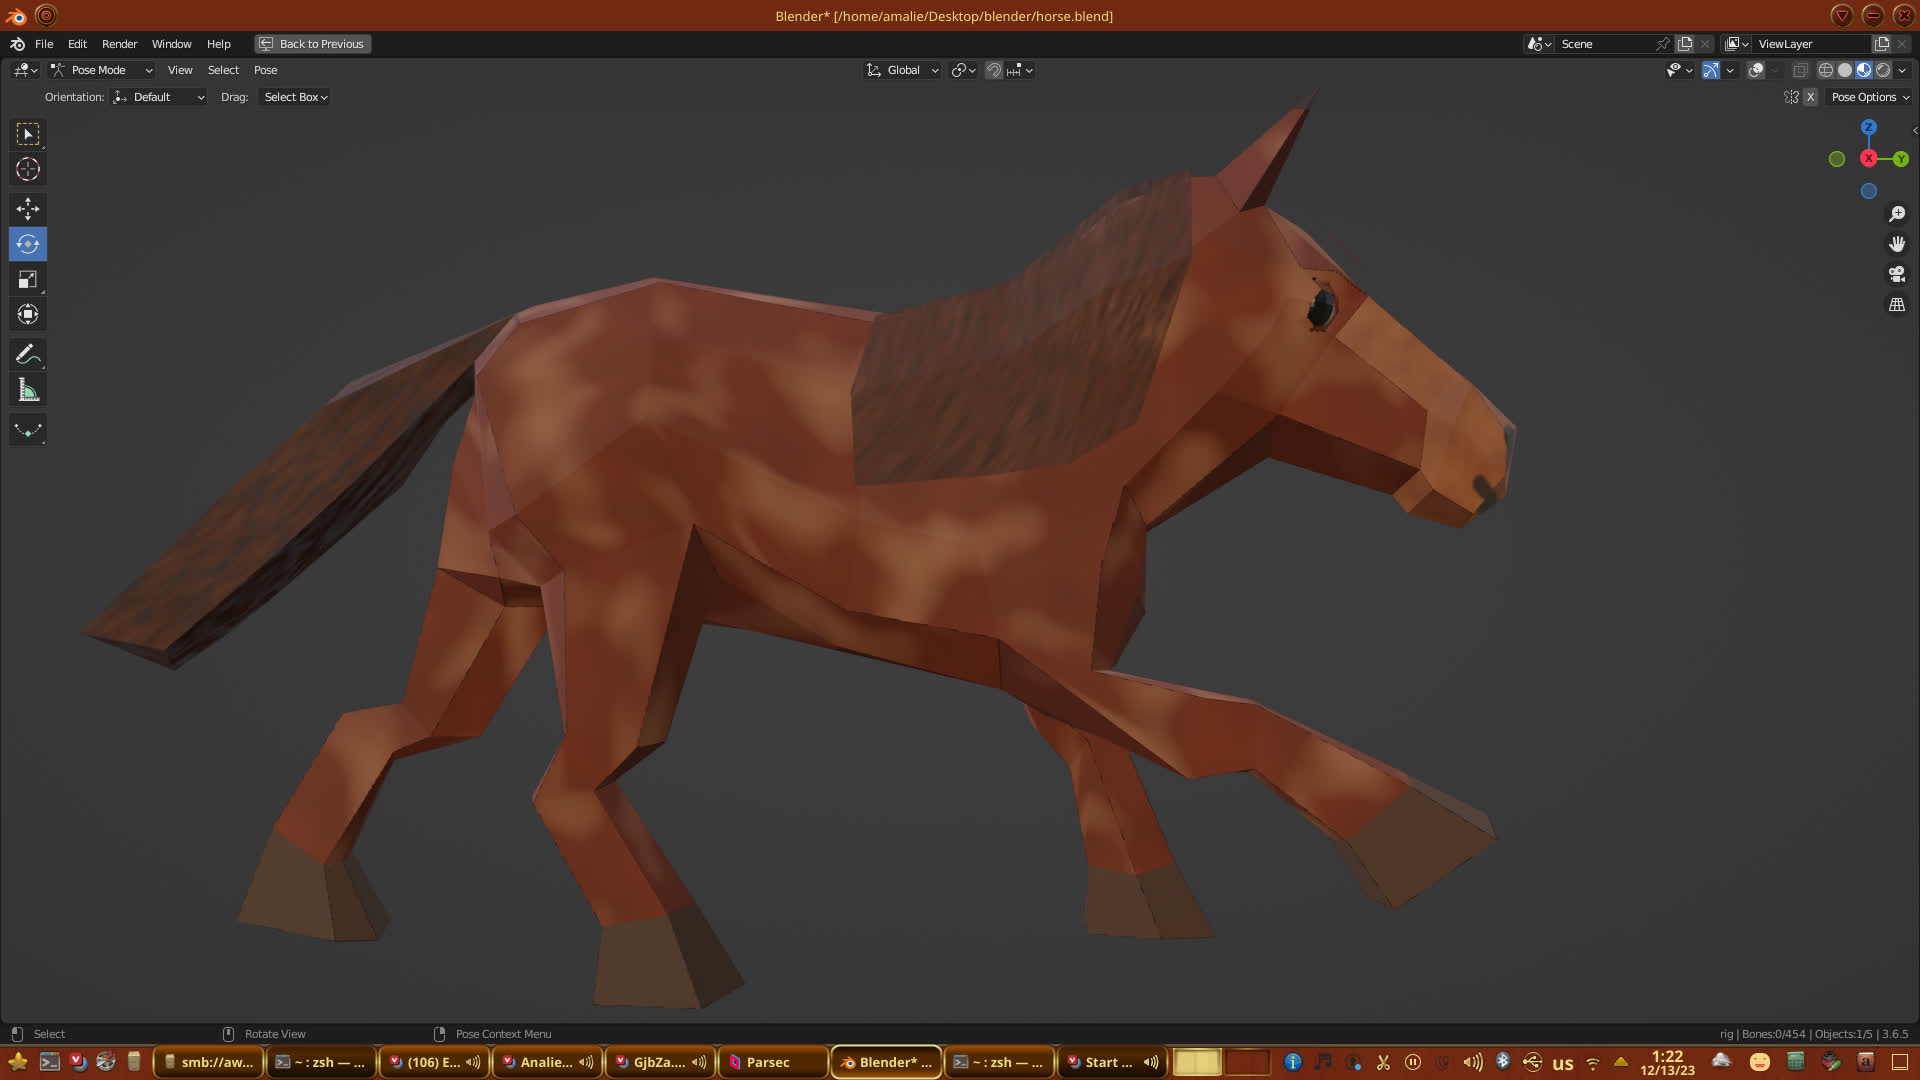Open the Render menu

(x=119, y=44)
